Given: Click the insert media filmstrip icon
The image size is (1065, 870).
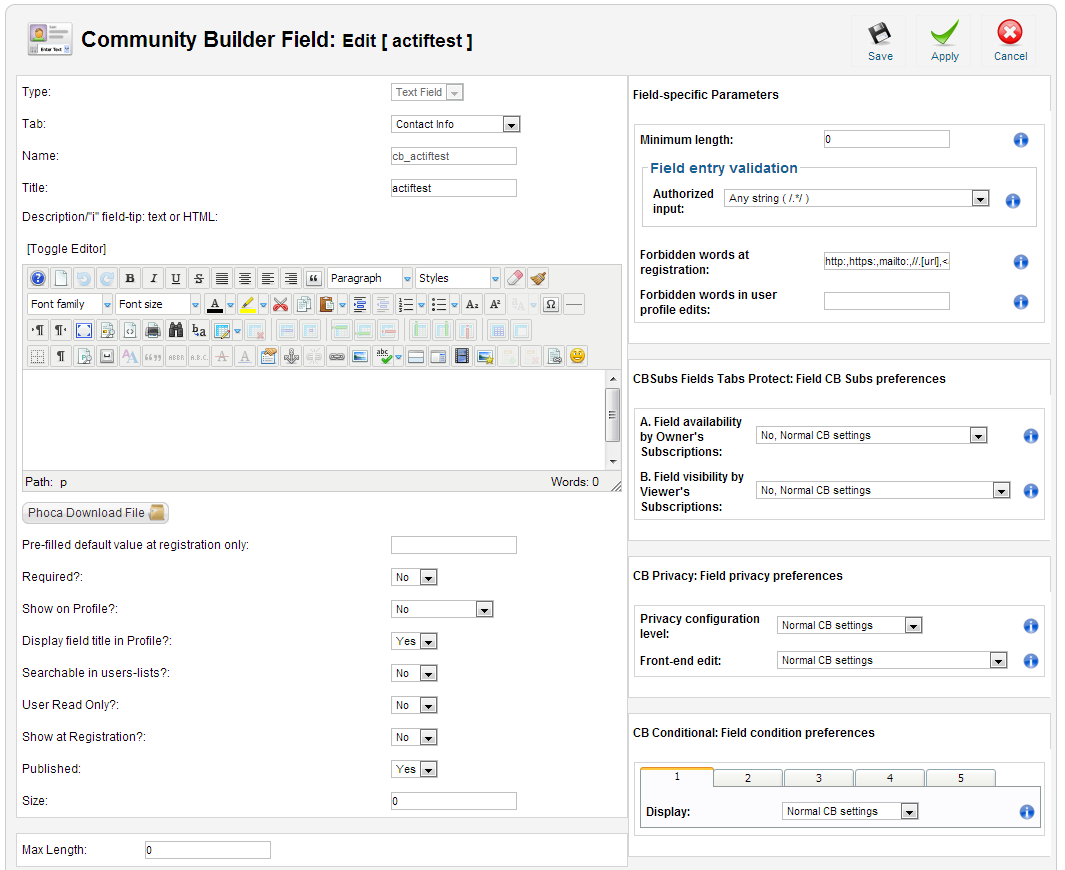Looking at the screenshot, I should pos(462,356).
